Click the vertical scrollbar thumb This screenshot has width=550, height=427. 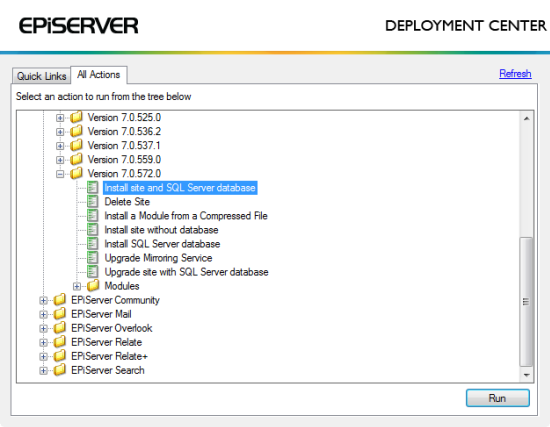pos(526,302)
